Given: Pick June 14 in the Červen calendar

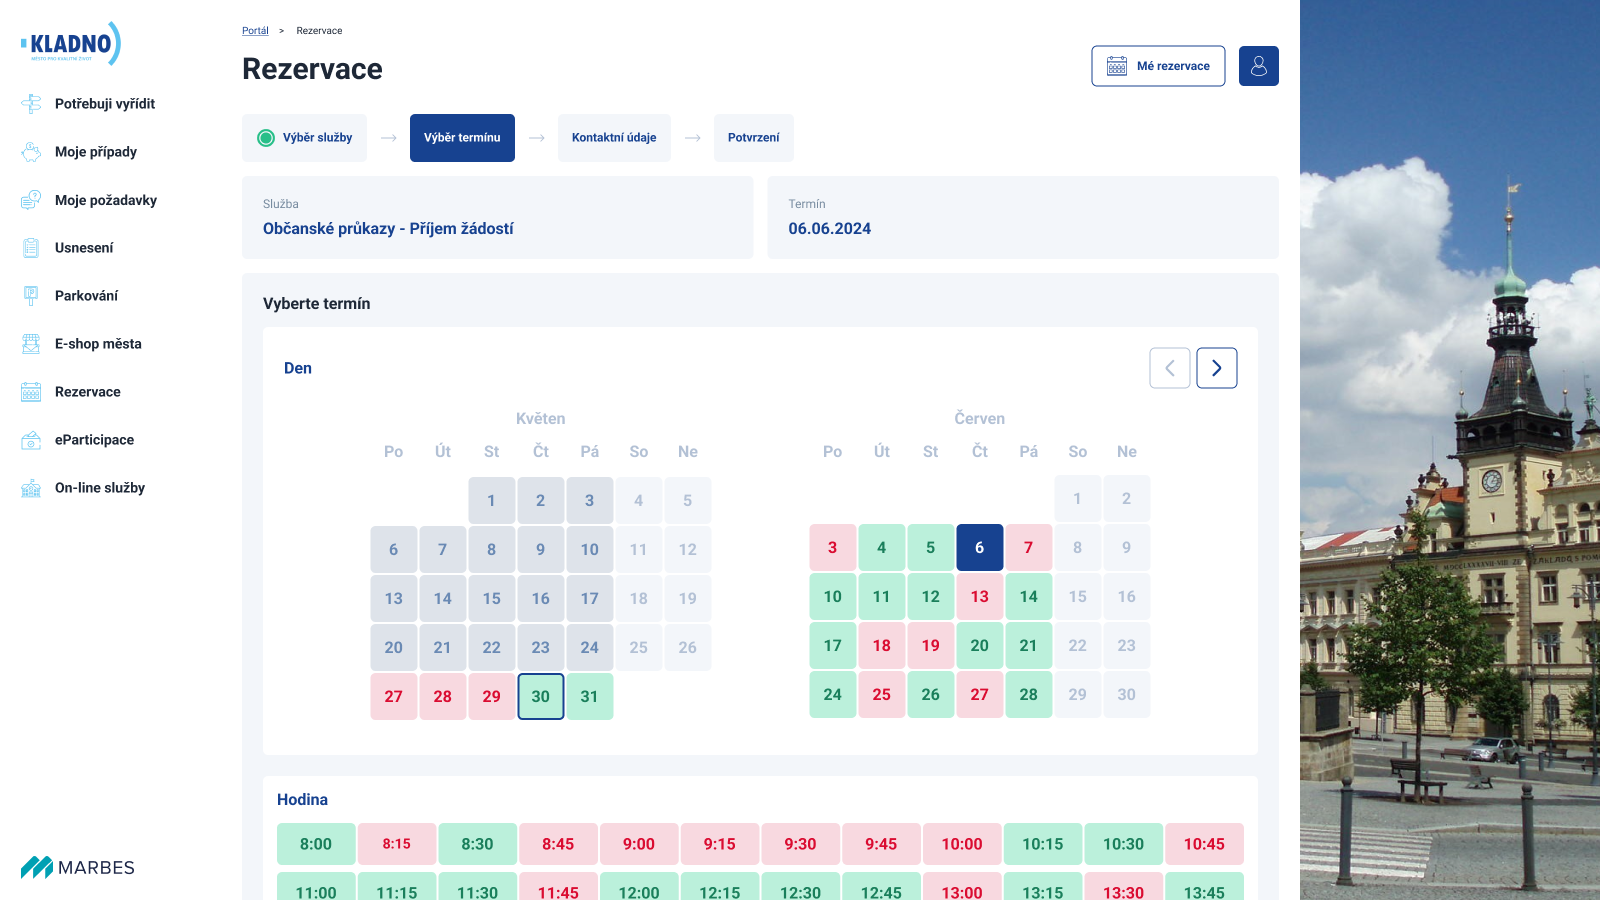Looking at the screenshot, I should [1029, 597].
